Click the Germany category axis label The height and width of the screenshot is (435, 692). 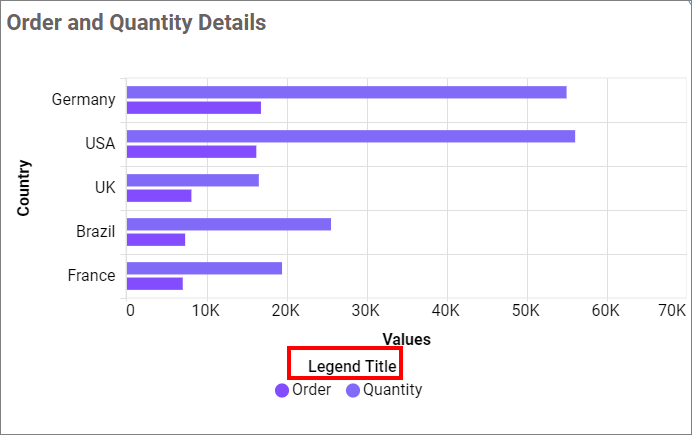(x=83, y=100)
